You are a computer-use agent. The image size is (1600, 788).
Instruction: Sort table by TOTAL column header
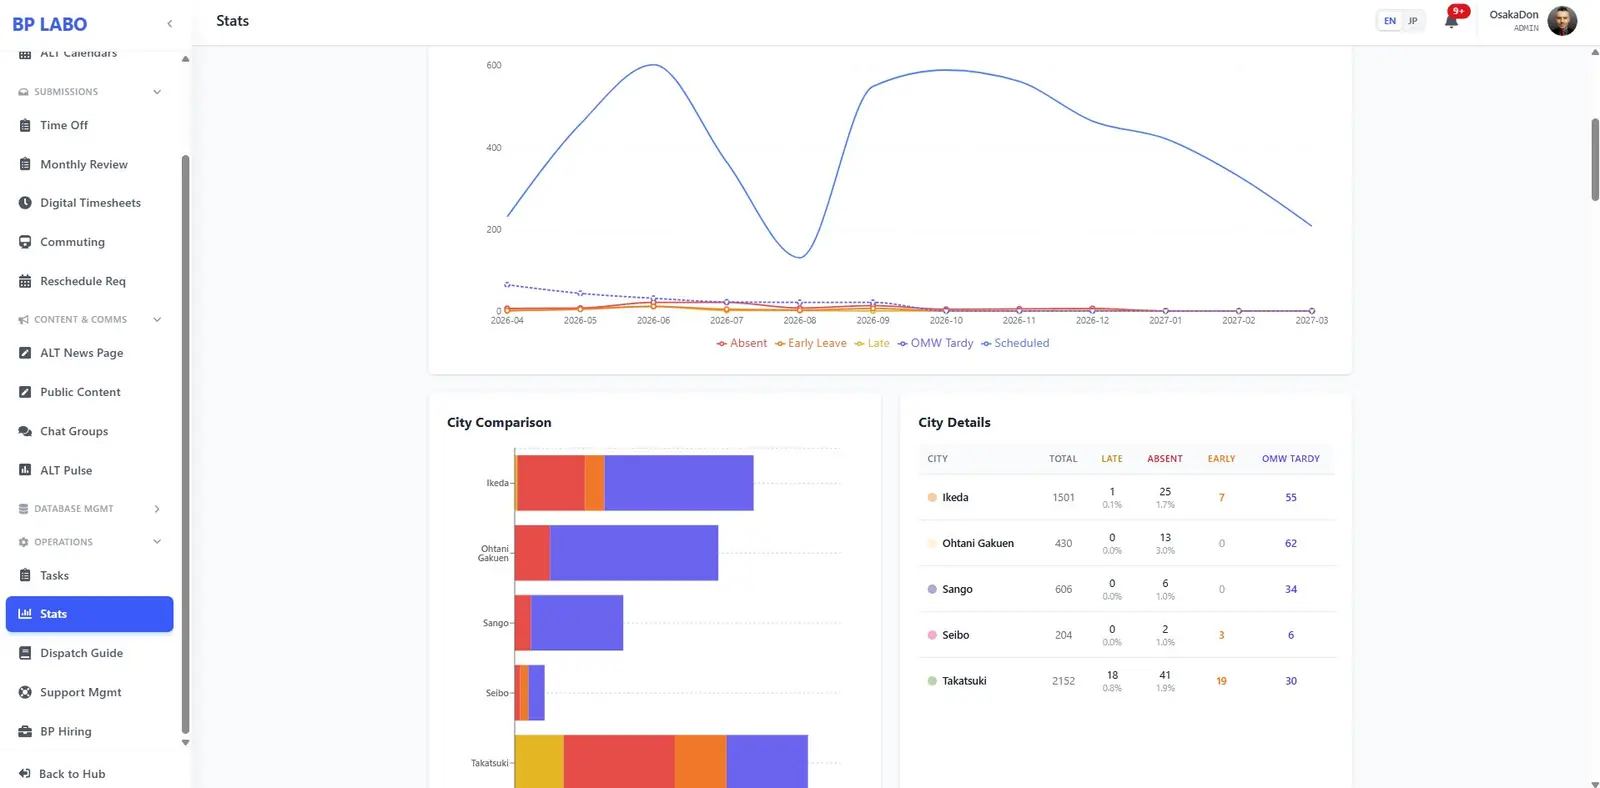(1063, 459)
